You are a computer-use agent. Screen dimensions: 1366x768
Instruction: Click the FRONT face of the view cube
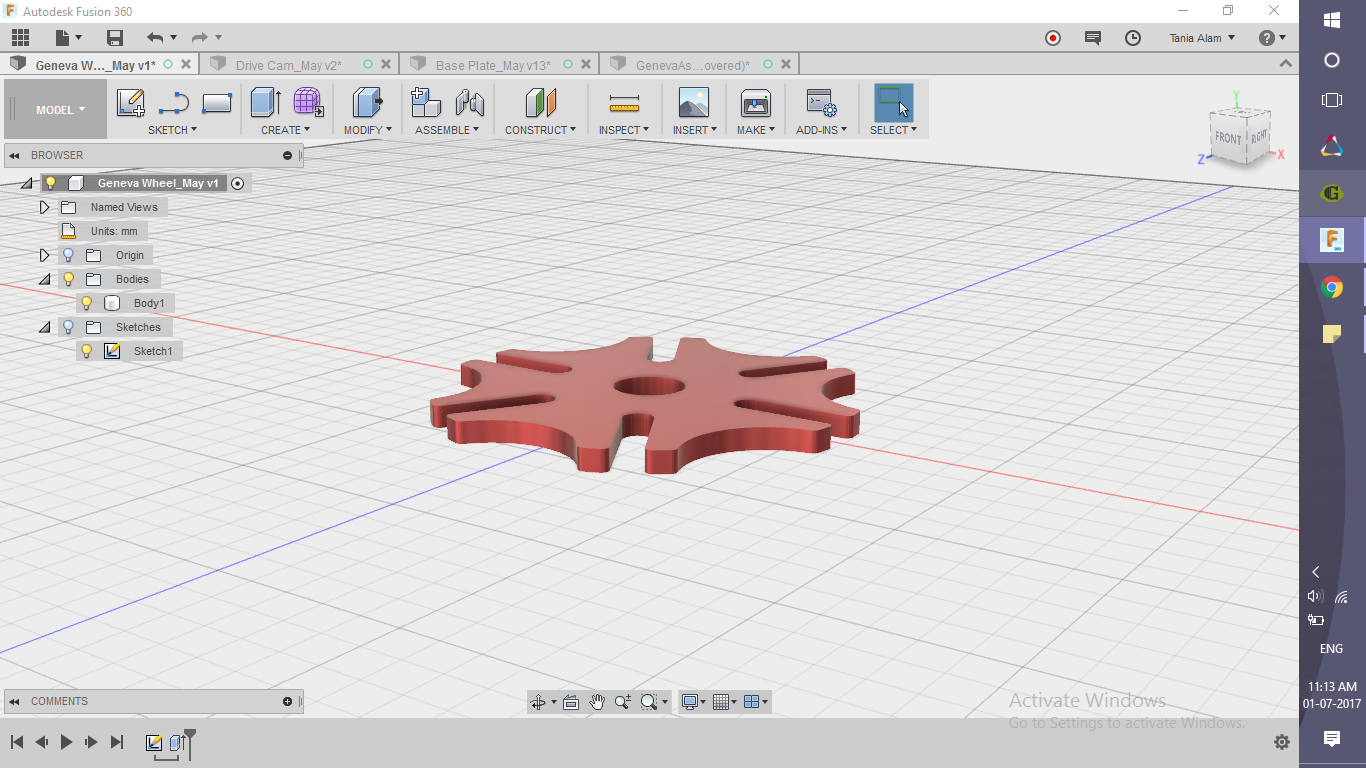pos(1227,138)
